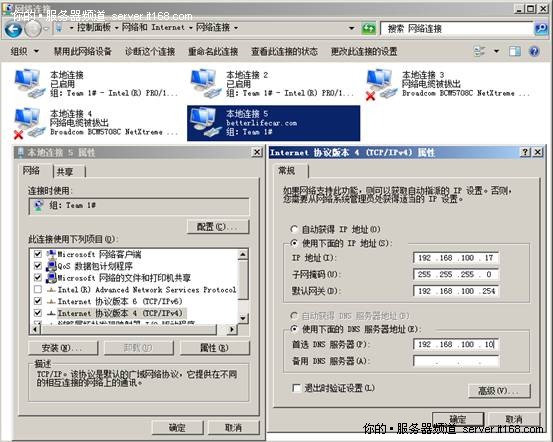Click the 首选 DNS 服务器 input field
This screenshot has height=442, width=553.
point(456,344)
